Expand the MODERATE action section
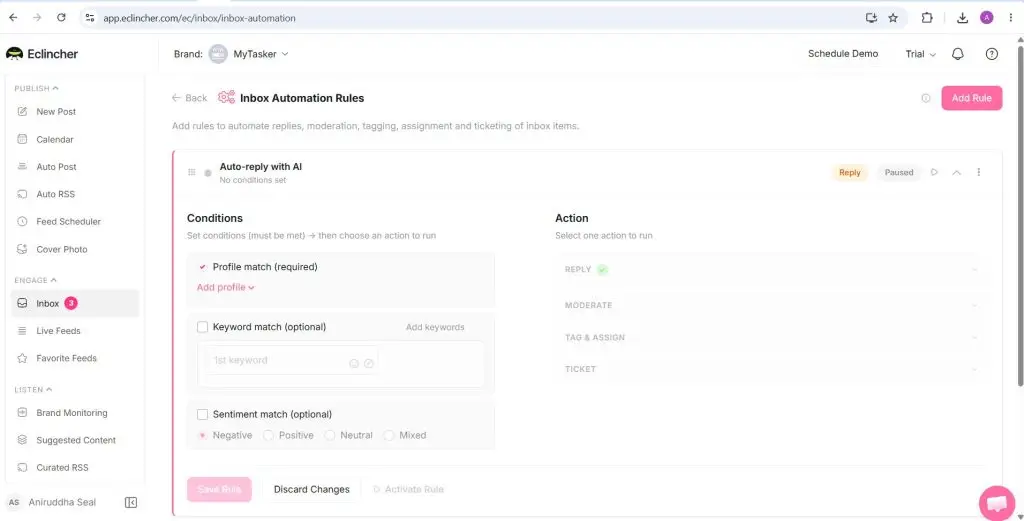This screenshot has width=1024, height=521. click(x=771, y=305)
